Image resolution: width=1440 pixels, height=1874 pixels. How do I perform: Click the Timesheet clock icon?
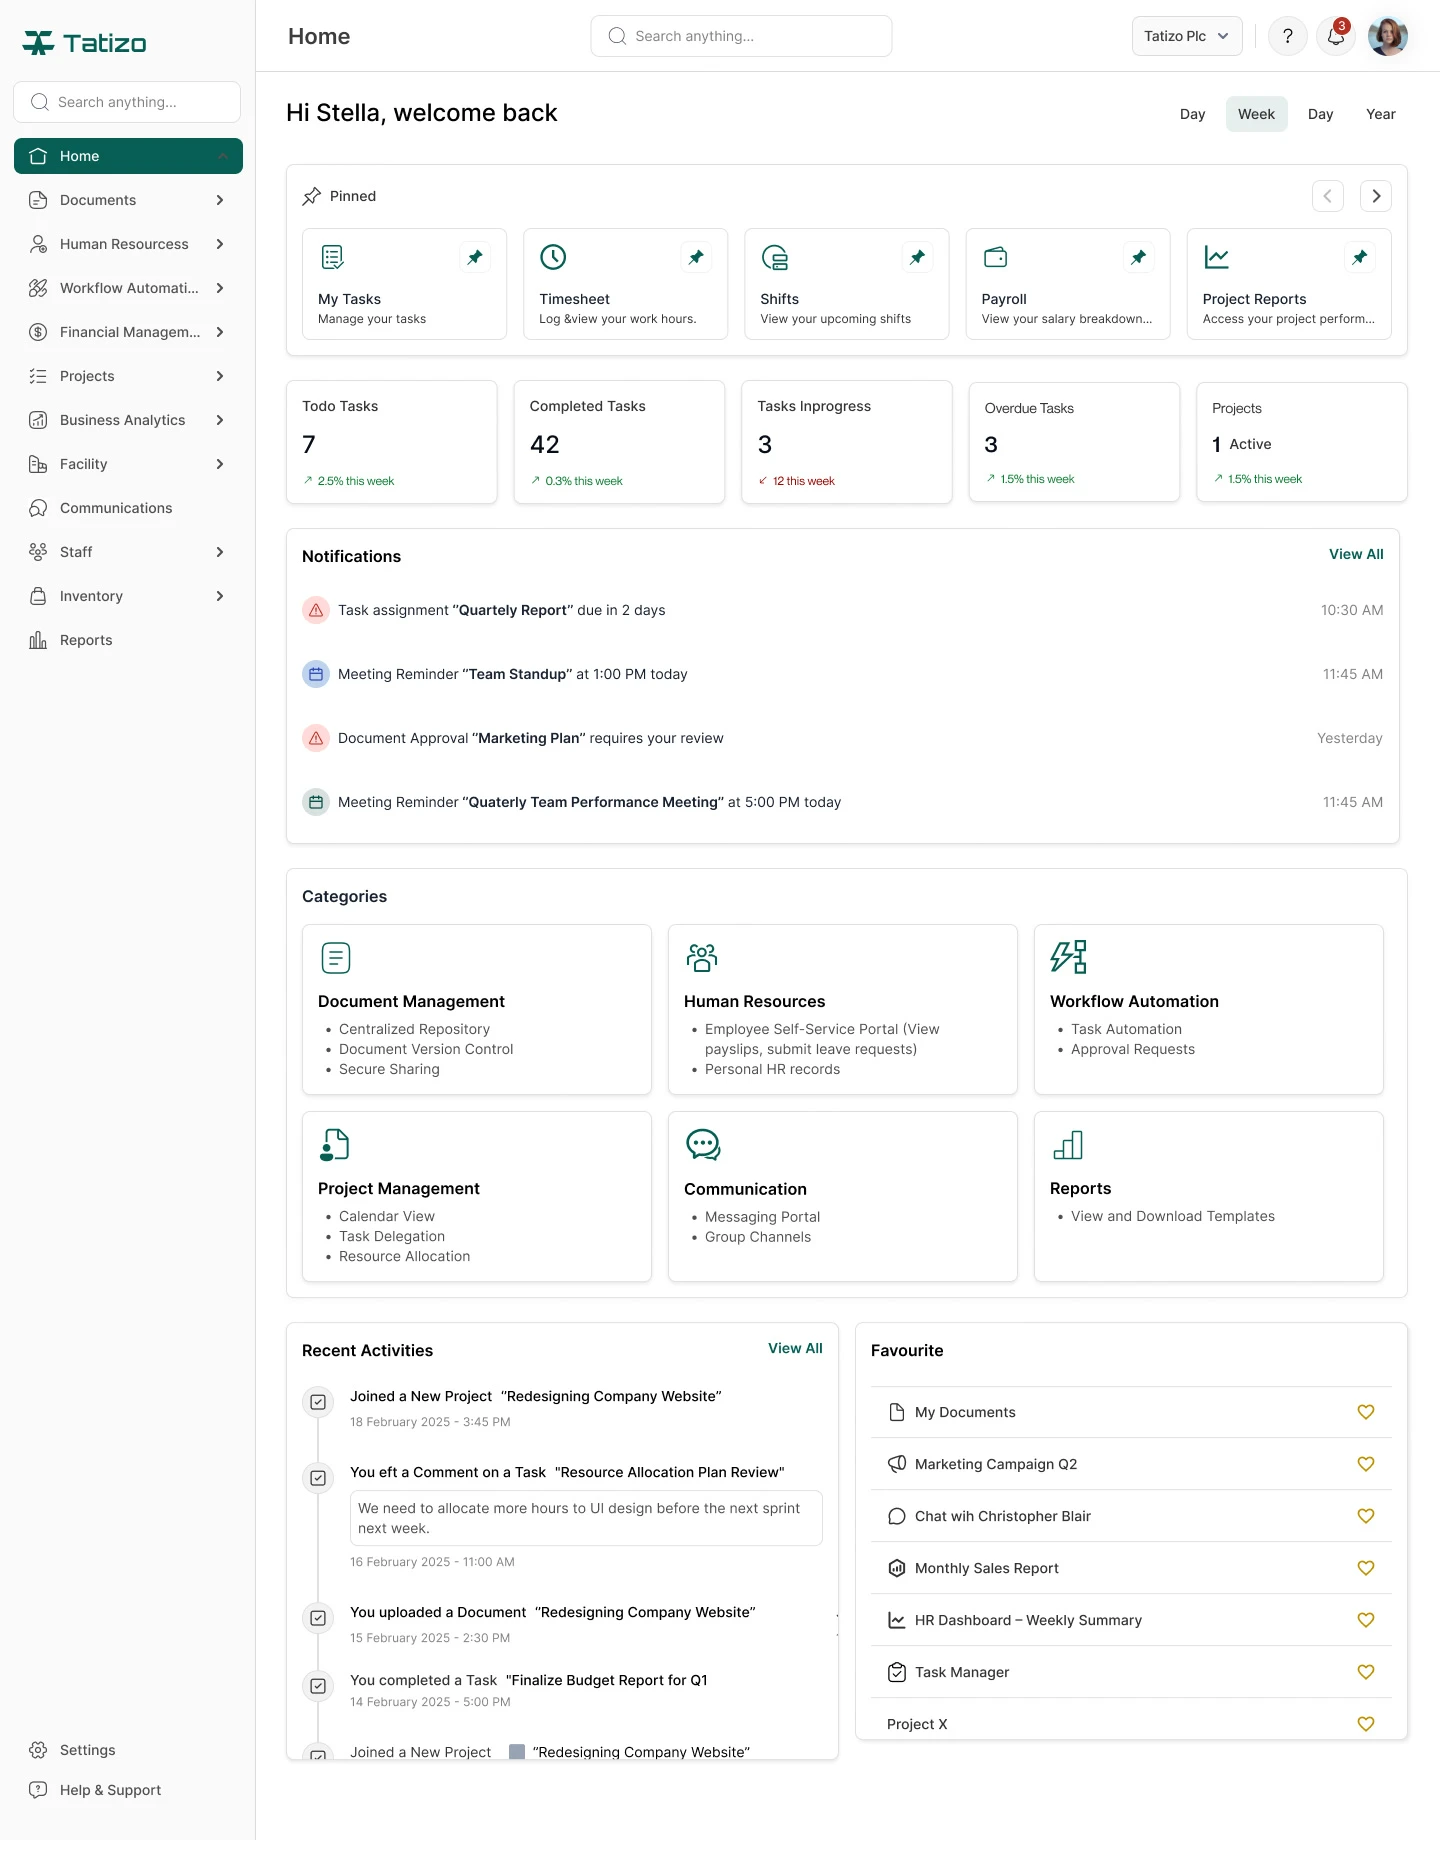click(553, 257)
